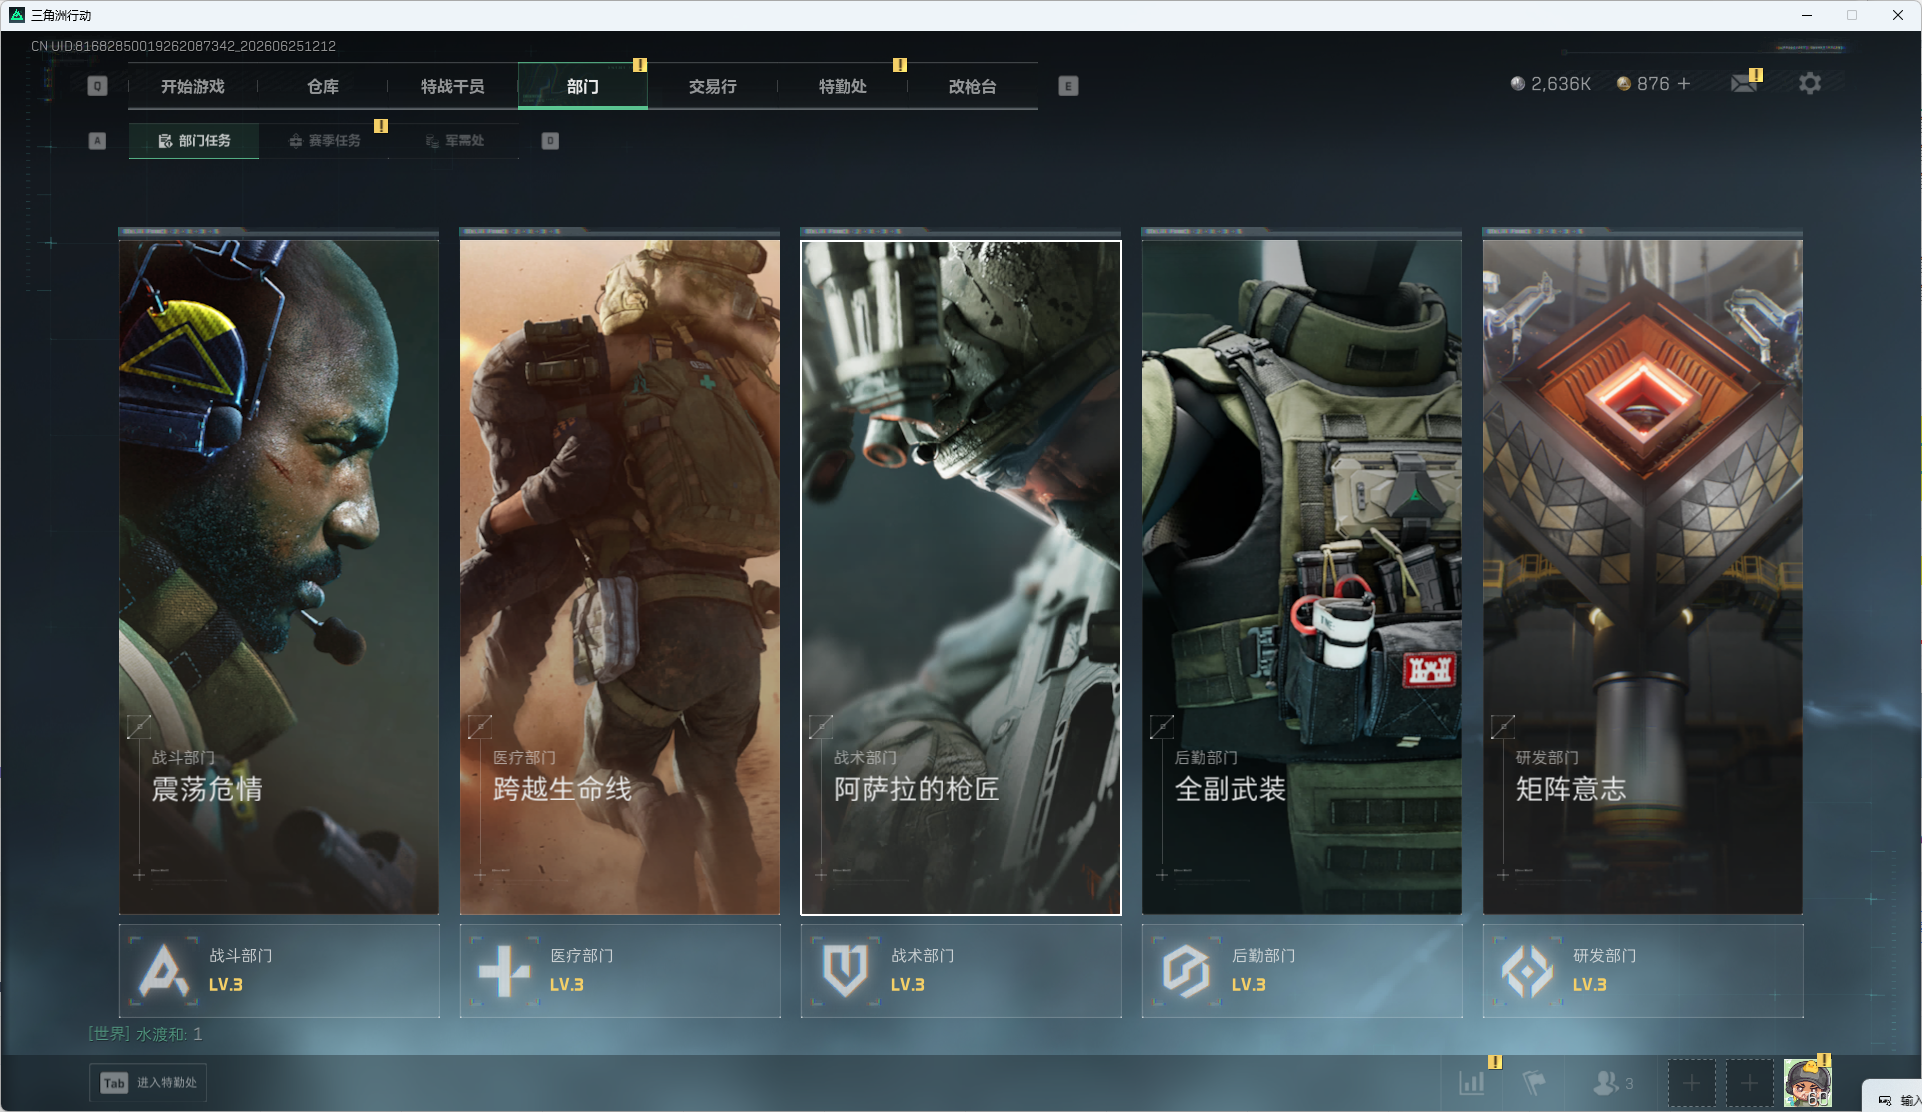Click the 部门任务 tab checklist icon
This screenshot has width=1922, height=1112.
(165, 141)
